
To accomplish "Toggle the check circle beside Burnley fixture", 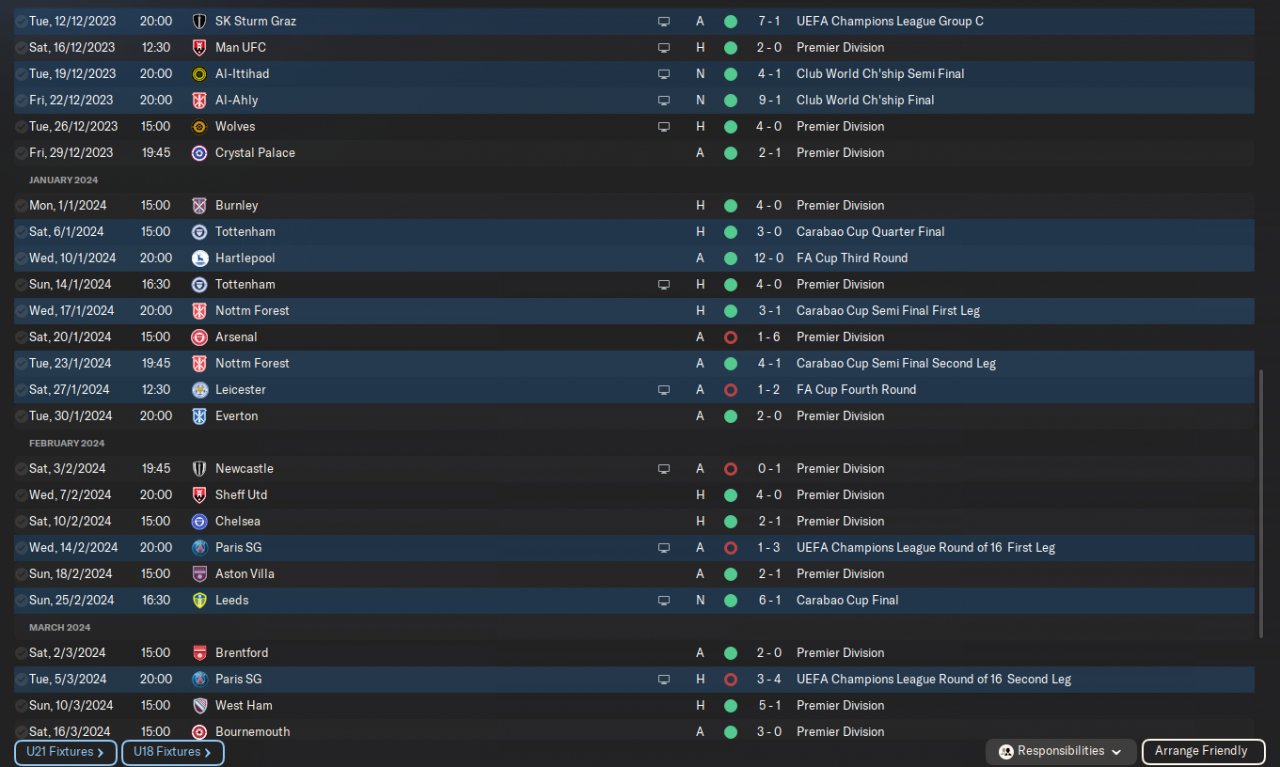I will click(x=21, y=206).
